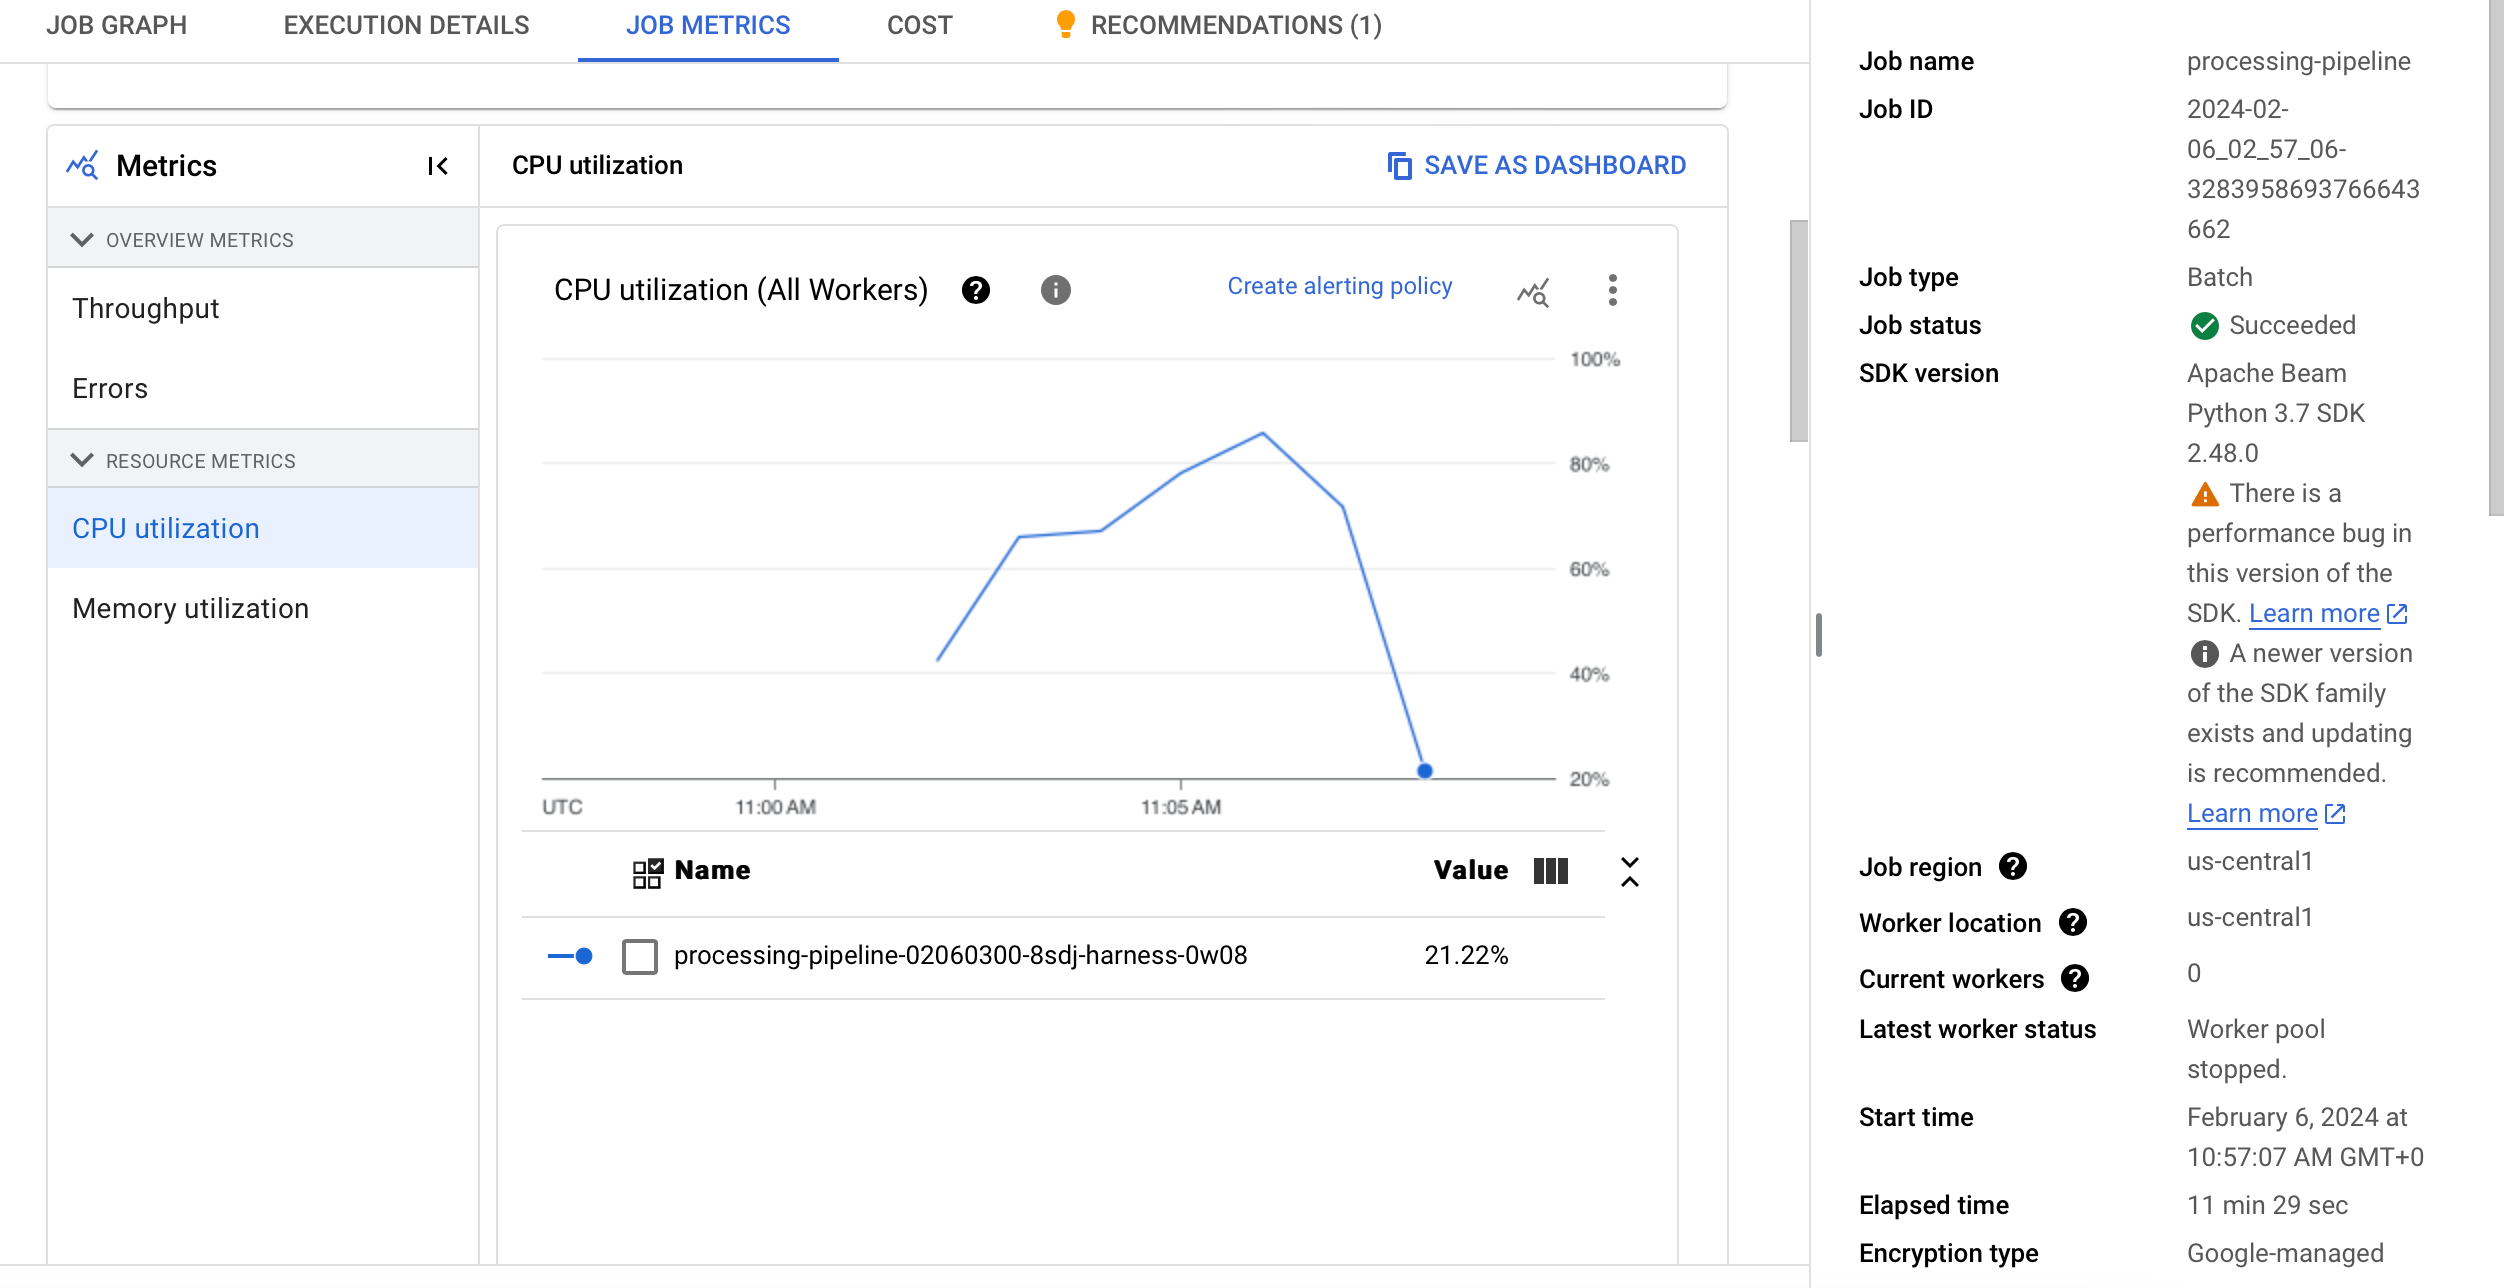Select CPU utilization metric
The image size is (2504, 1288).
coord(263,528)
